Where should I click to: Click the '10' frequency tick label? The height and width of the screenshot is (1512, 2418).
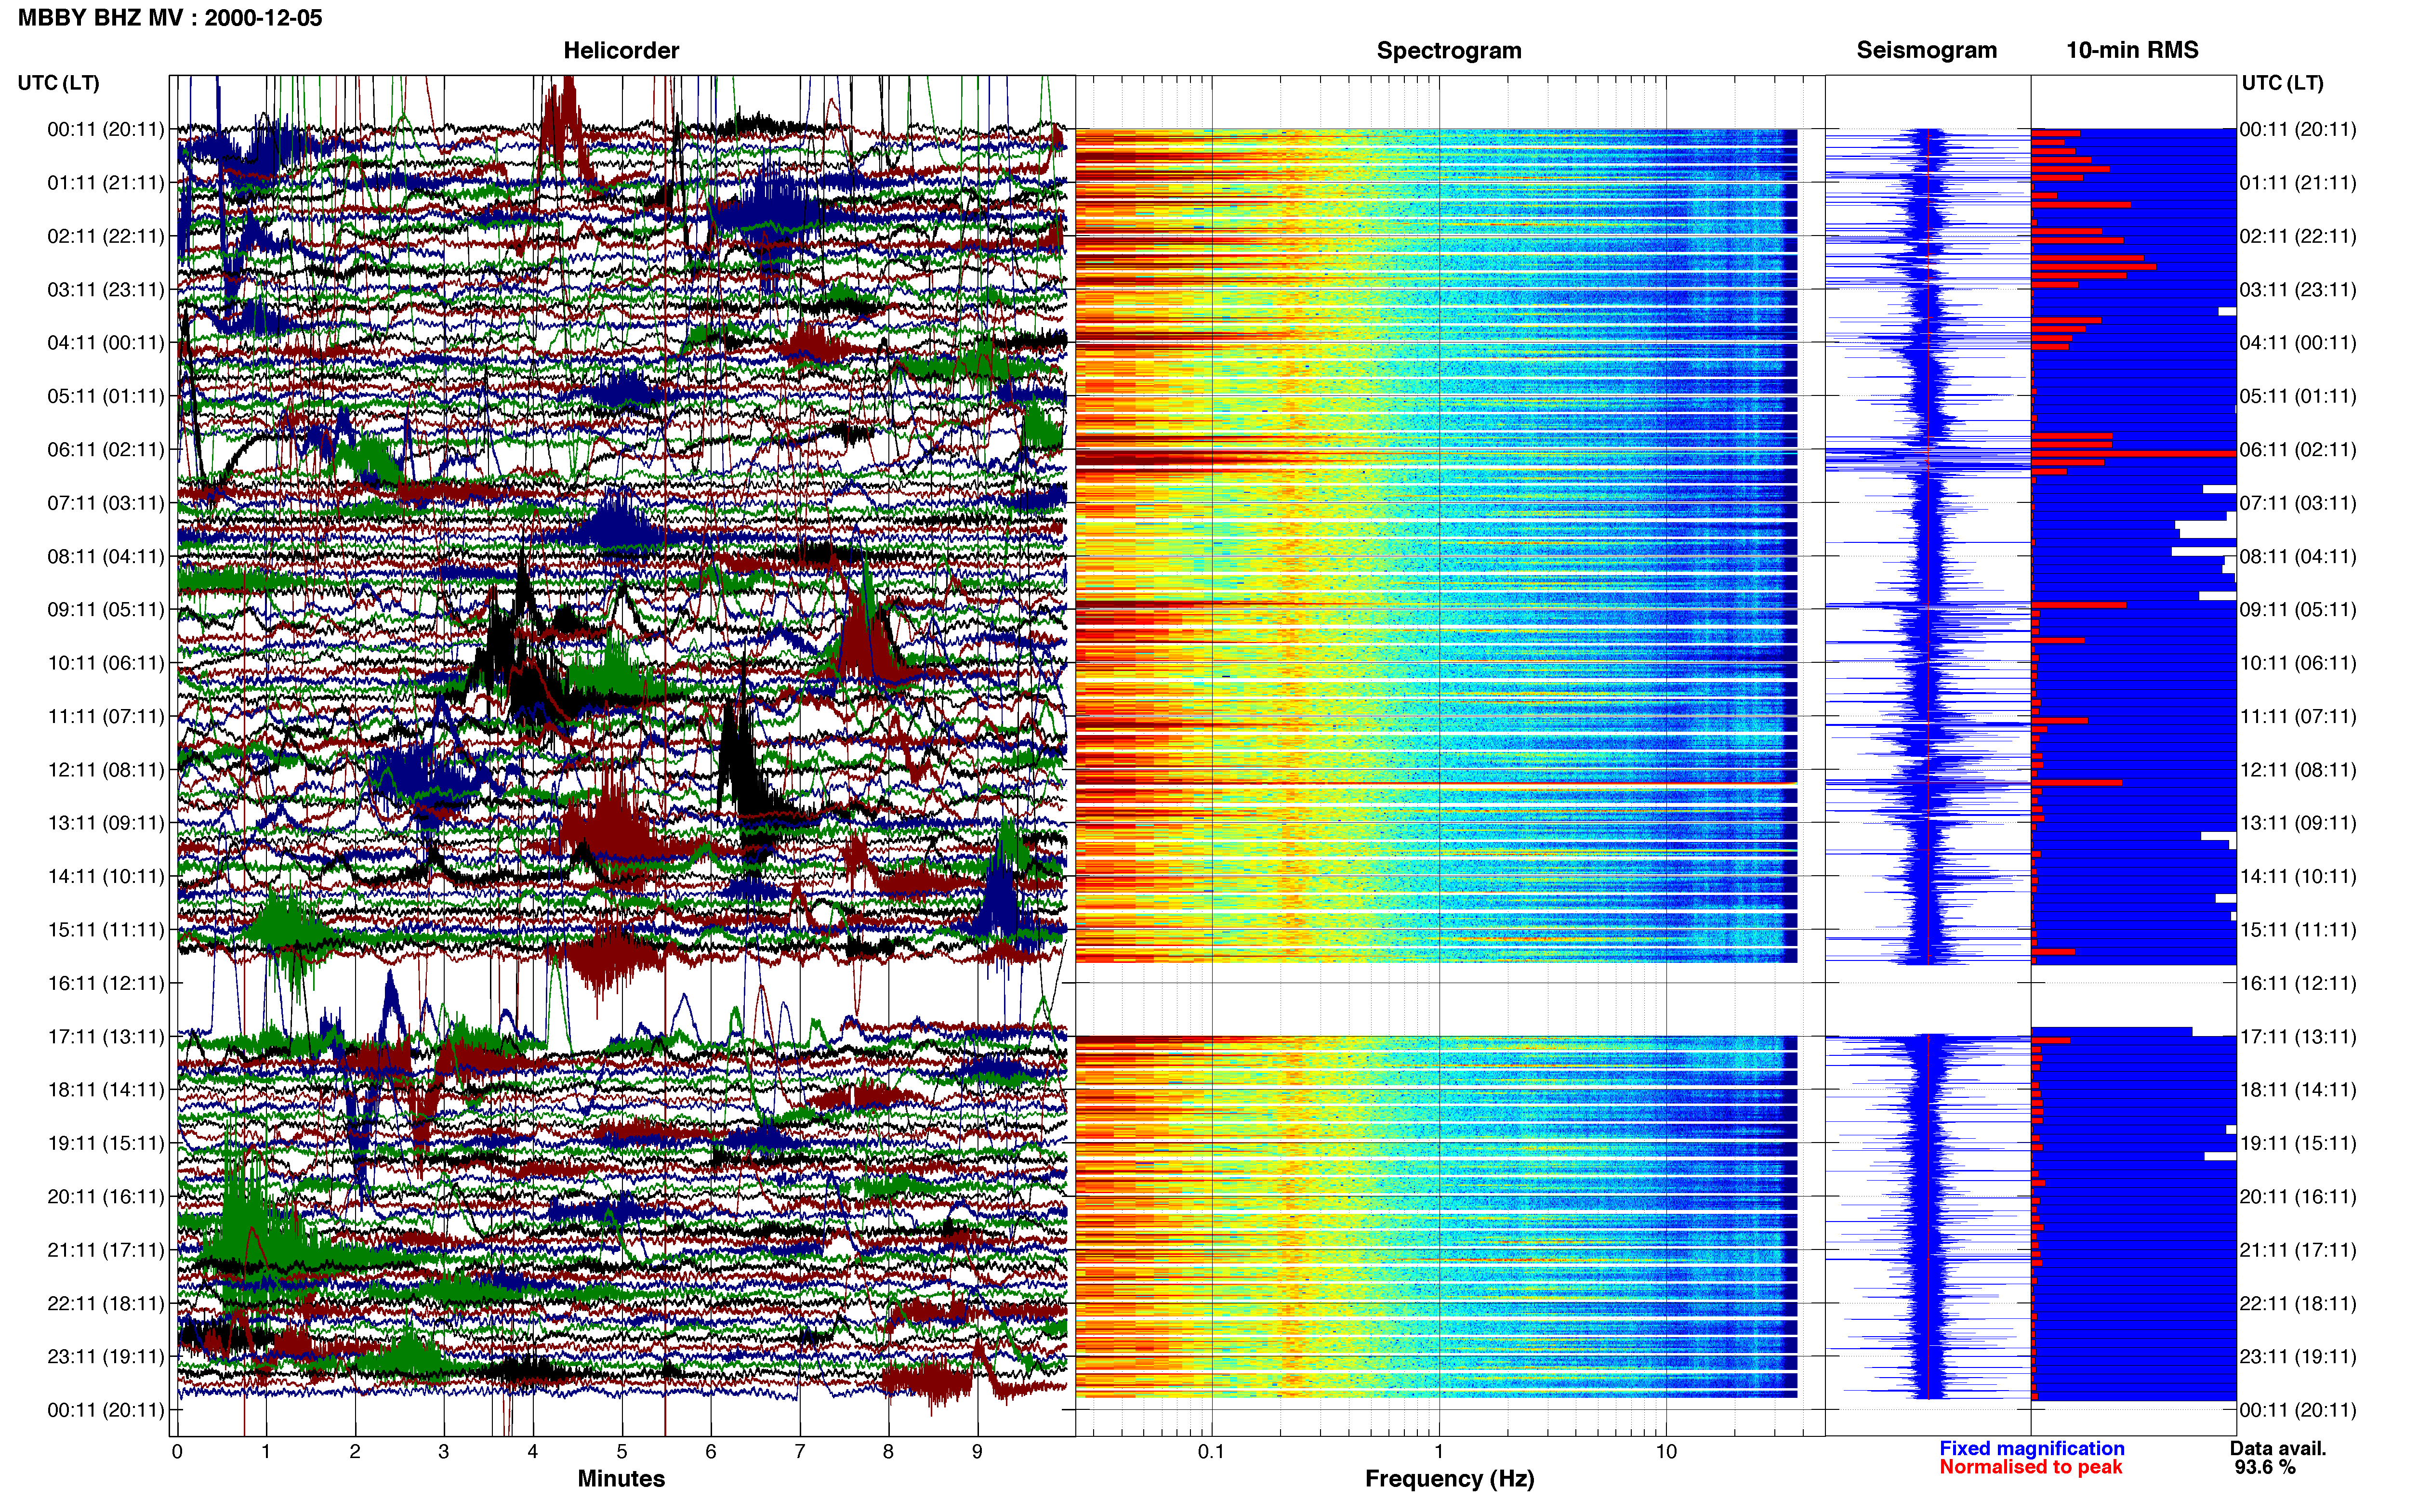click(1666, 1451)
